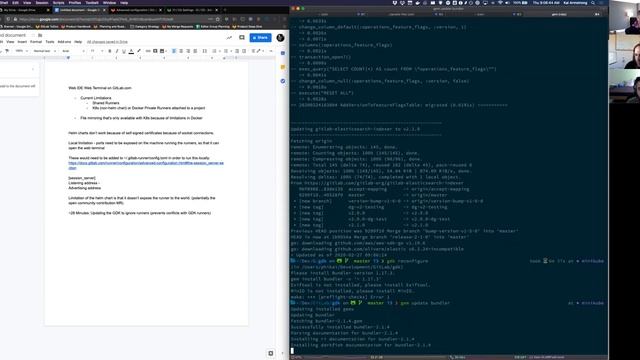The width and height of the screenshot is (640, 360).
Task: Click the blue Share button
Action: point(260,38)
